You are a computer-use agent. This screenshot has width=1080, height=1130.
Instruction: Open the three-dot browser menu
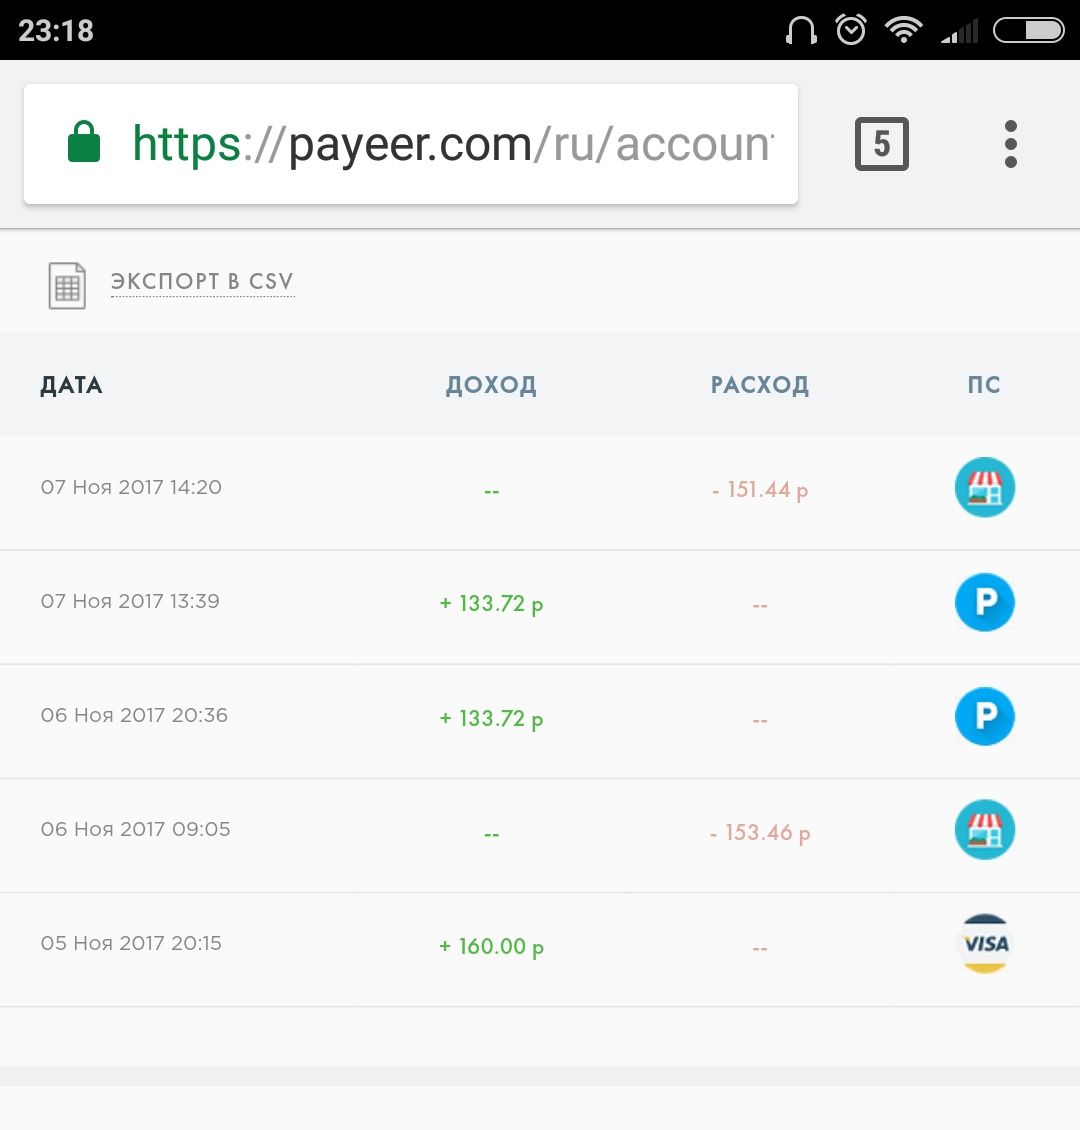[1010, 144]
